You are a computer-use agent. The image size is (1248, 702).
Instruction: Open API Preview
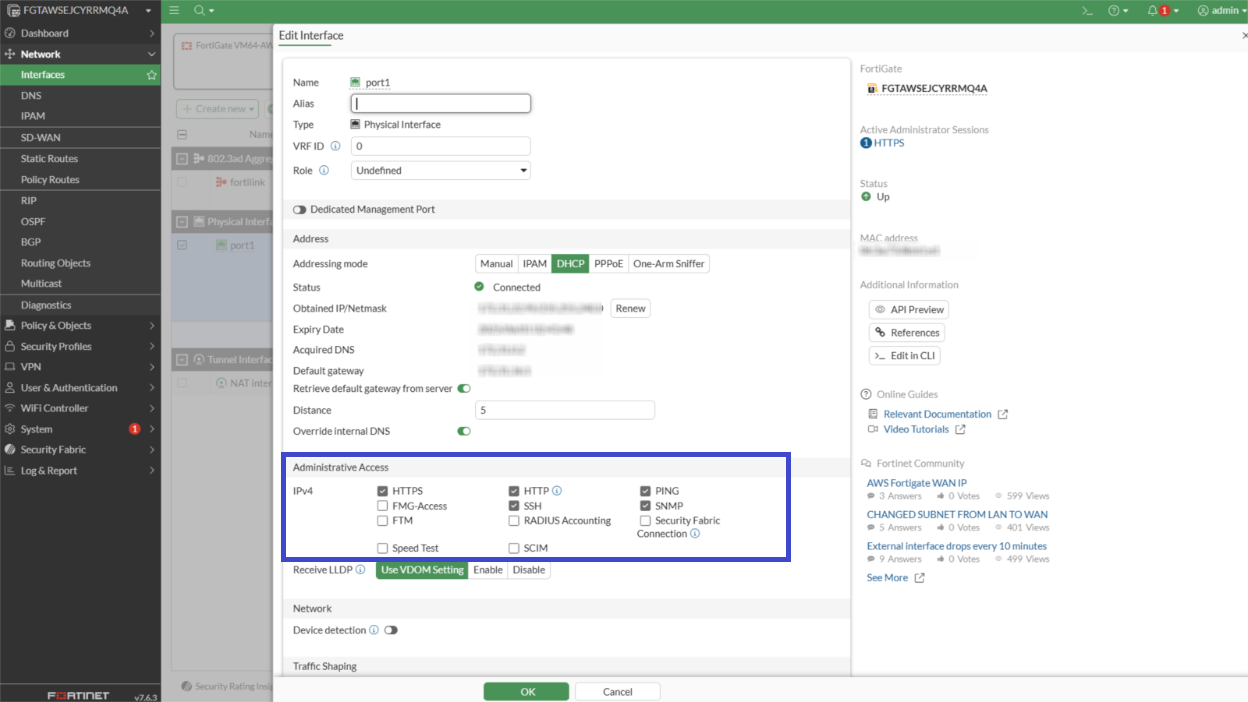pos(908,310)
